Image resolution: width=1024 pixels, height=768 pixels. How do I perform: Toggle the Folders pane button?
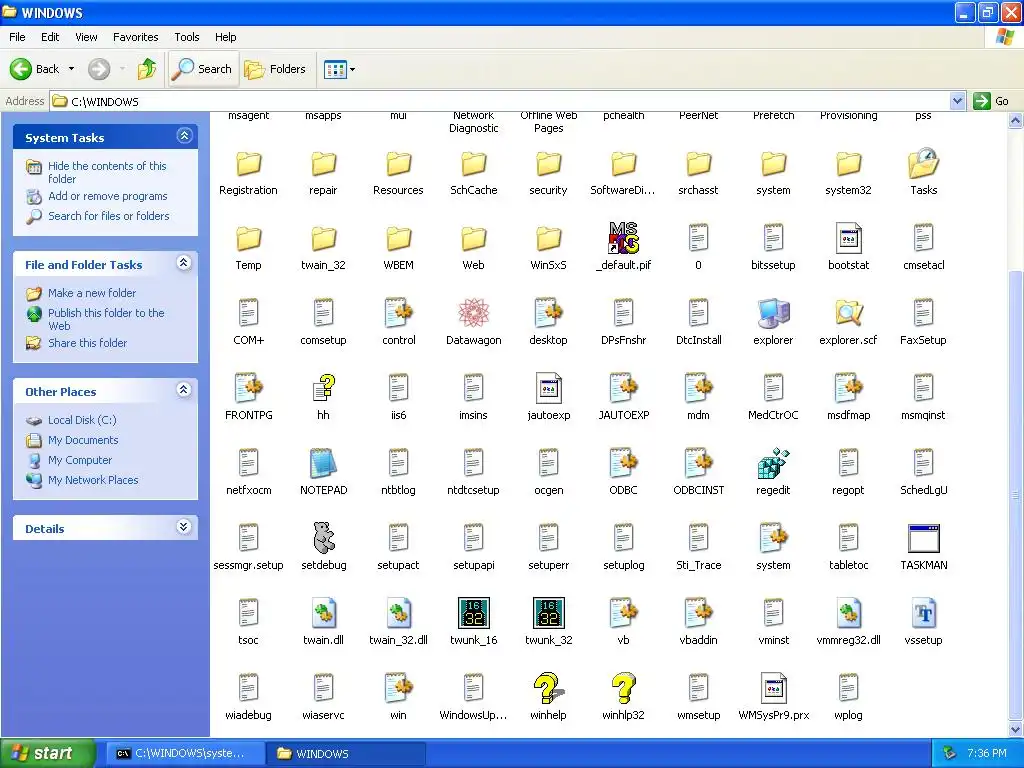click(275, 69)
